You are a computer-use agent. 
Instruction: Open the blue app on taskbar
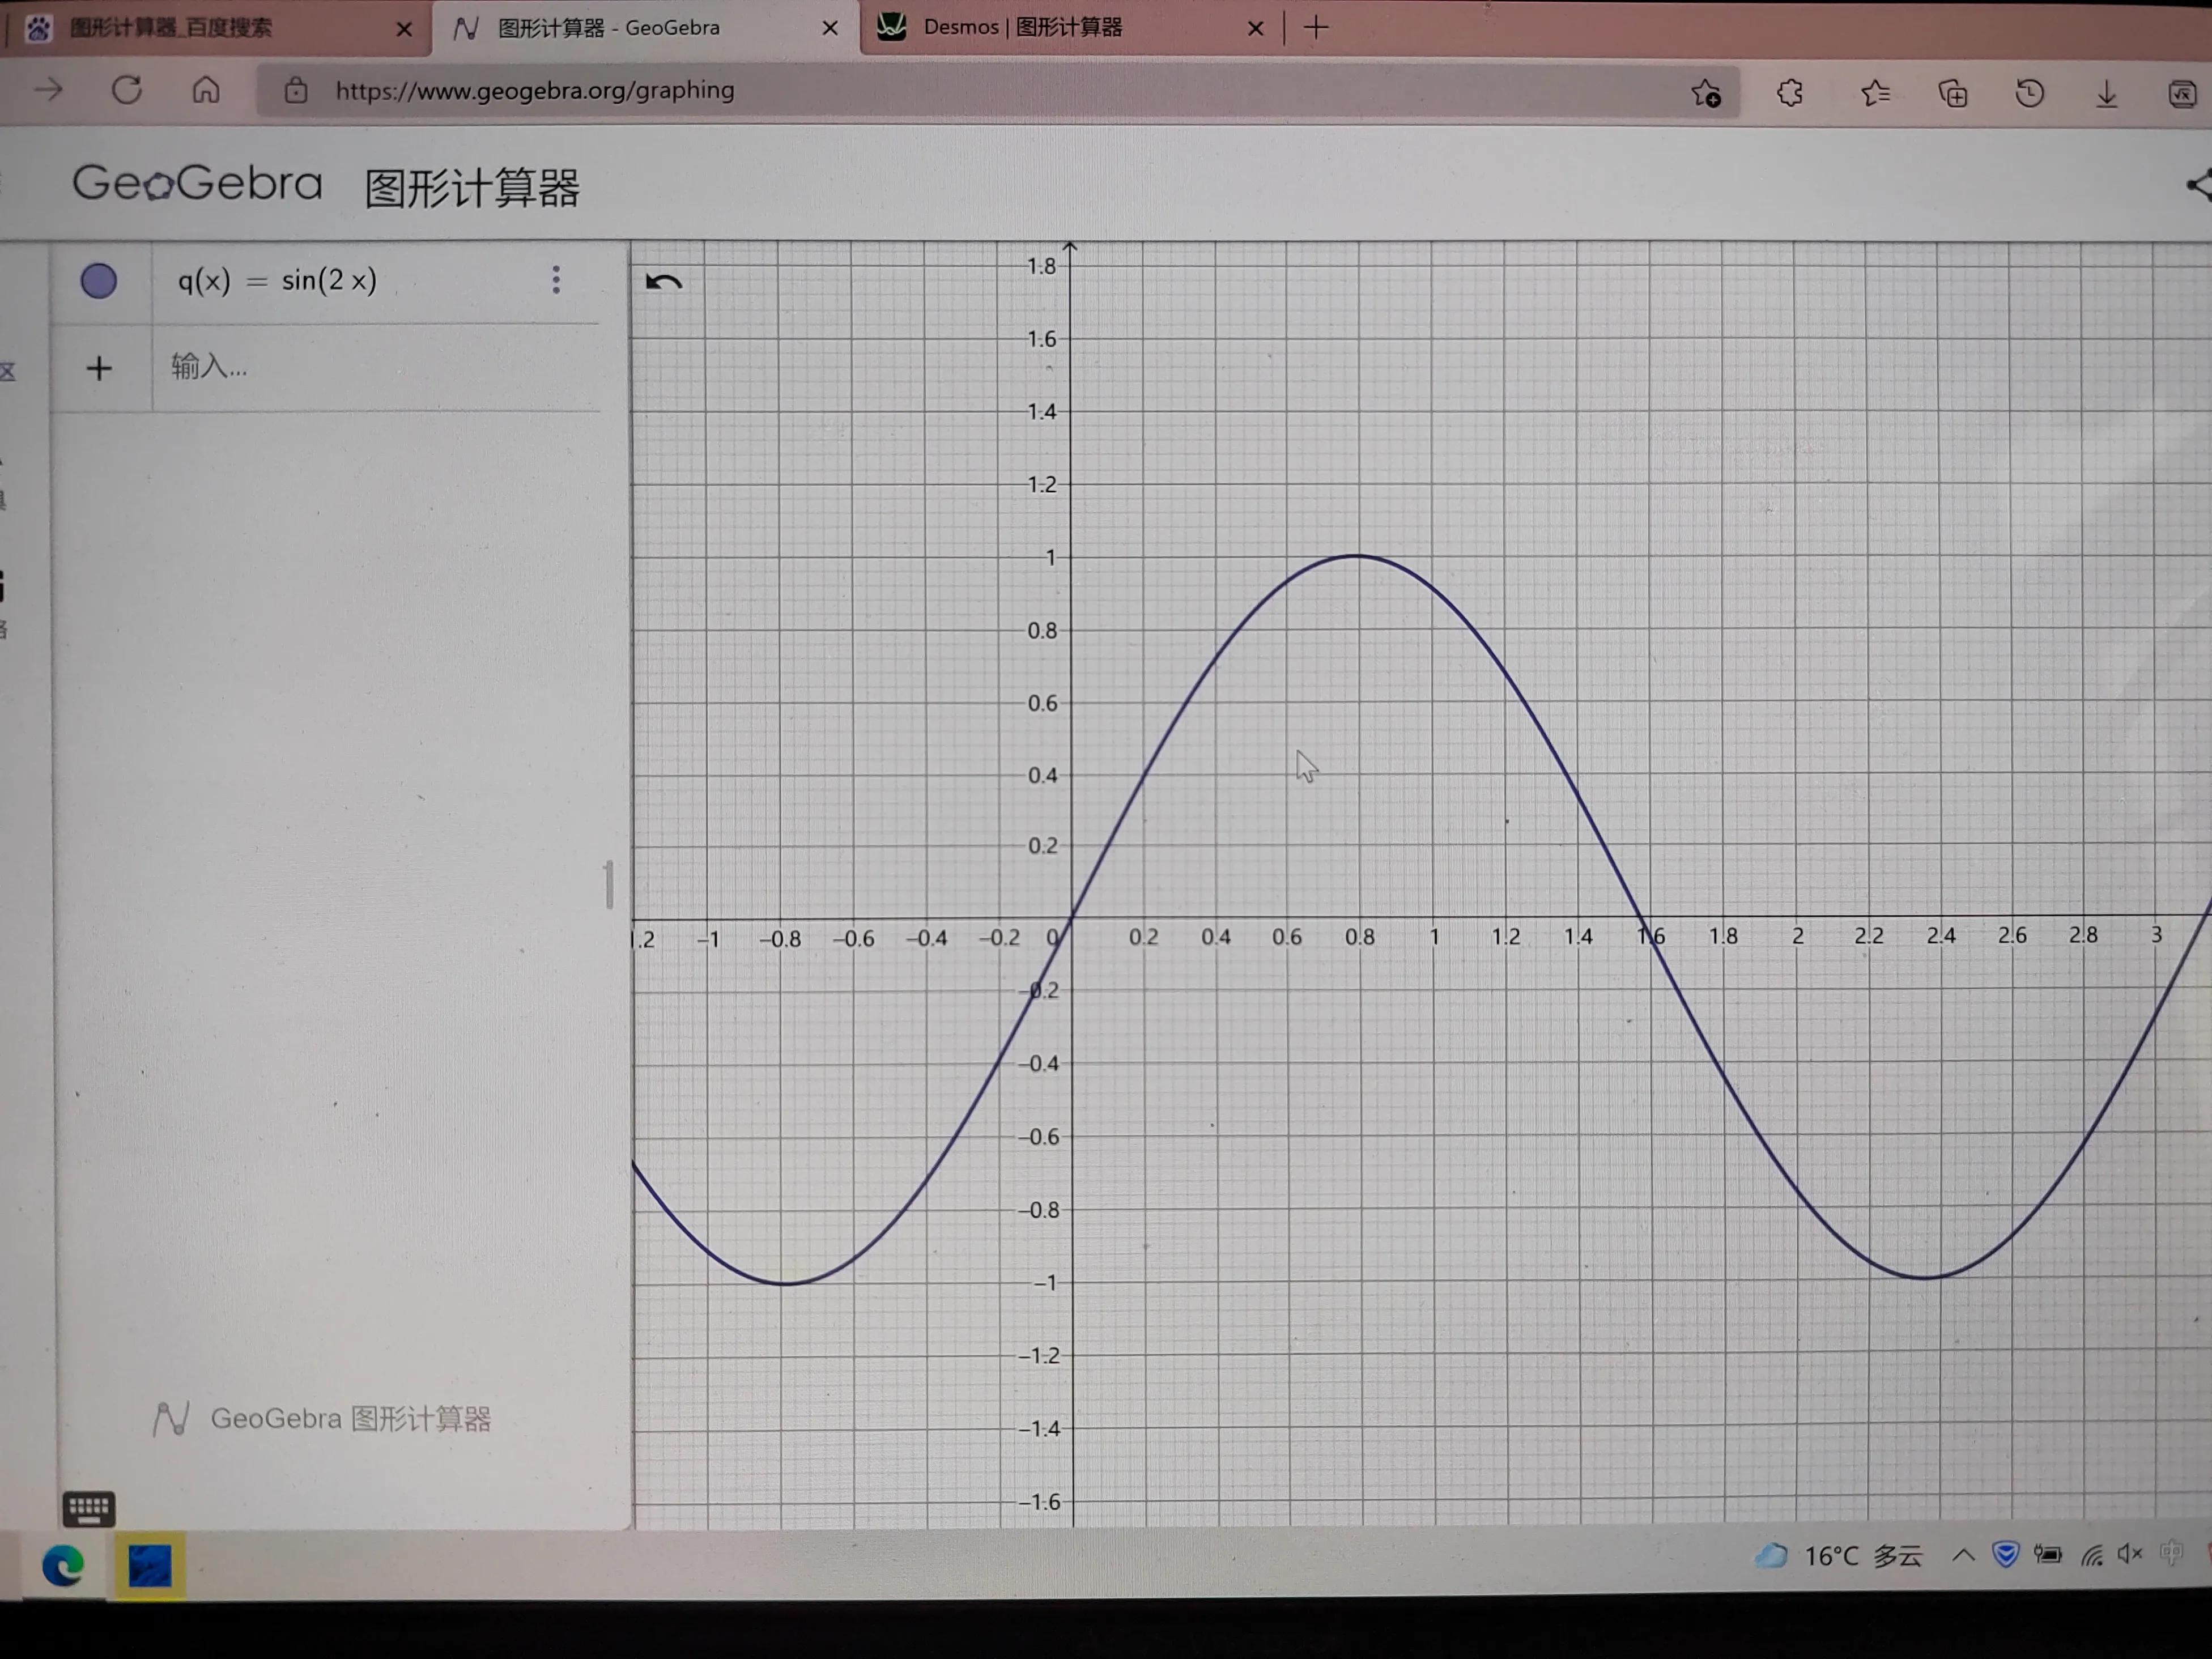pos(149,1565)
